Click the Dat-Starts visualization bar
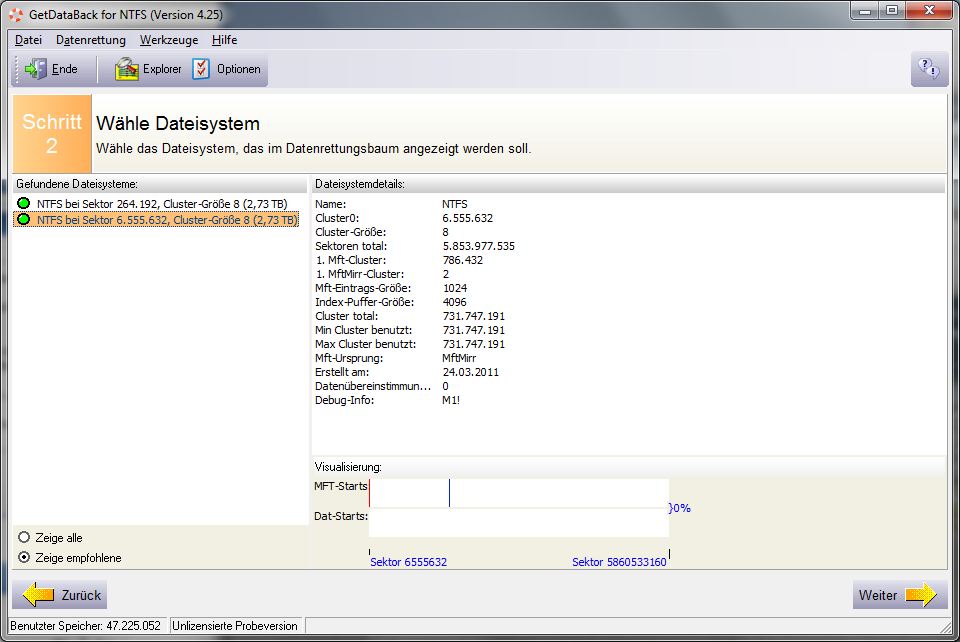960x642 pixels. coord(519,523)
